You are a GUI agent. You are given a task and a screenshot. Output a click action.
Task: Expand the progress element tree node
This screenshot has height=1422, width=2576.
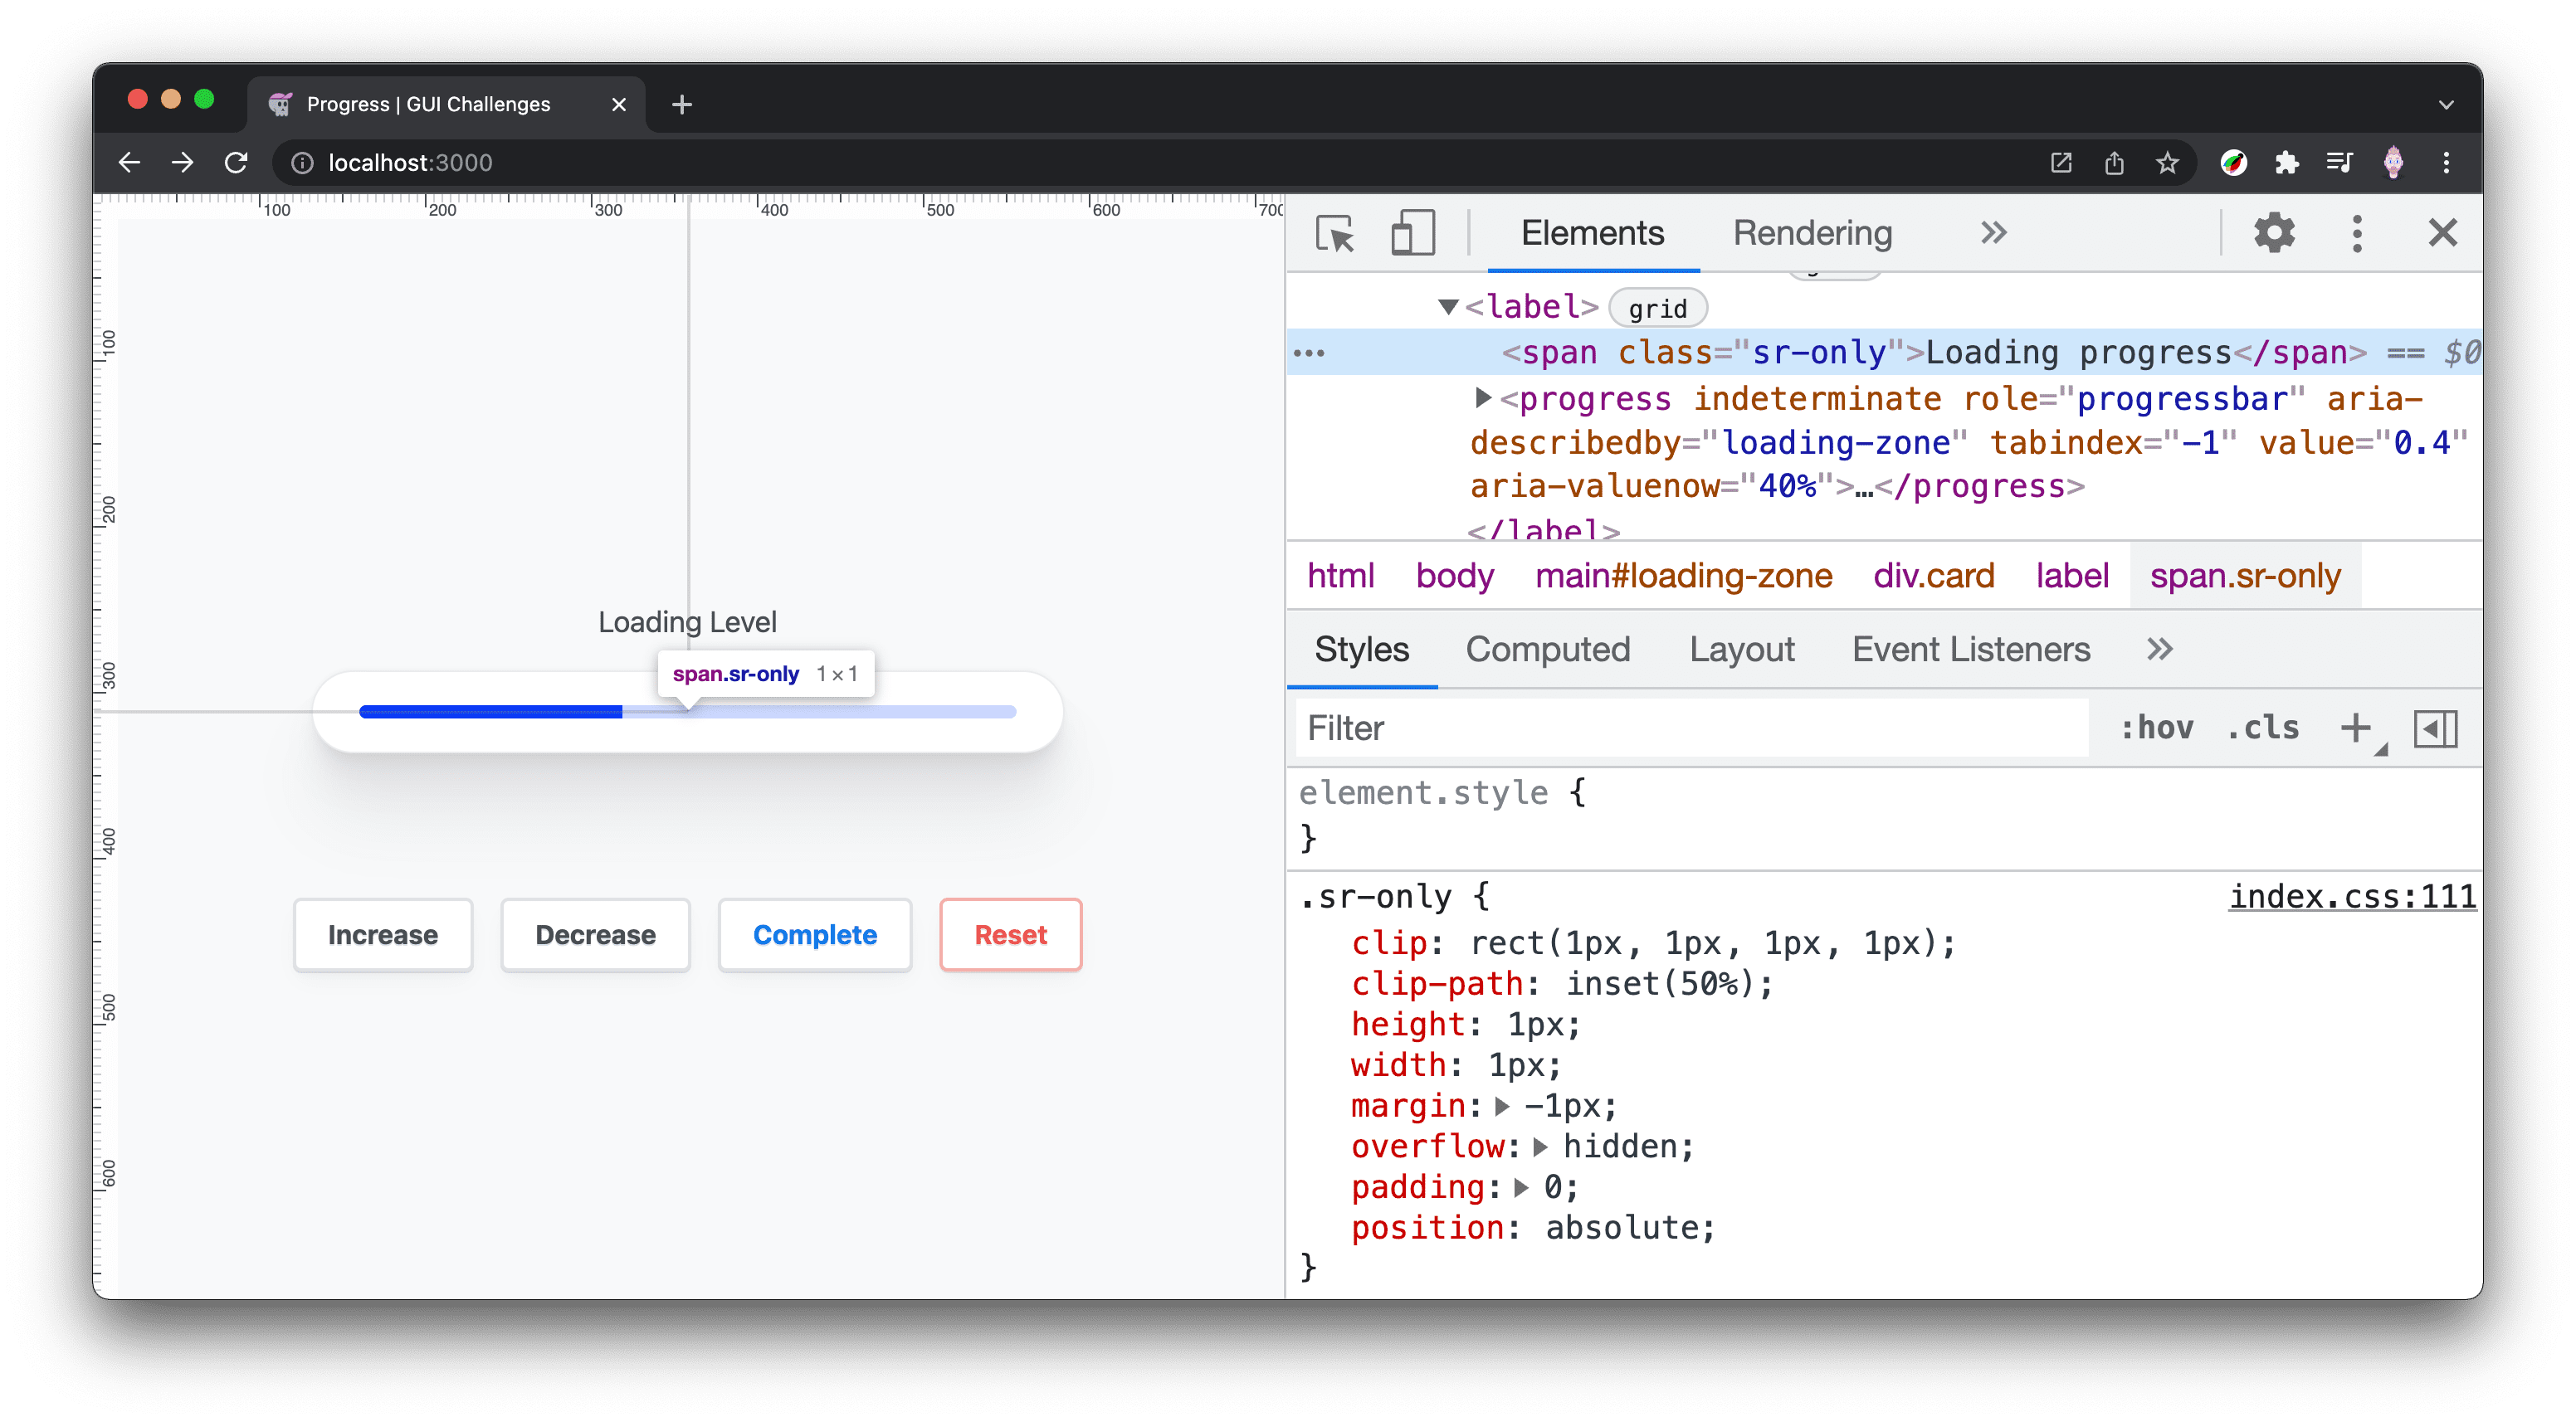(x=1480, y=397)
